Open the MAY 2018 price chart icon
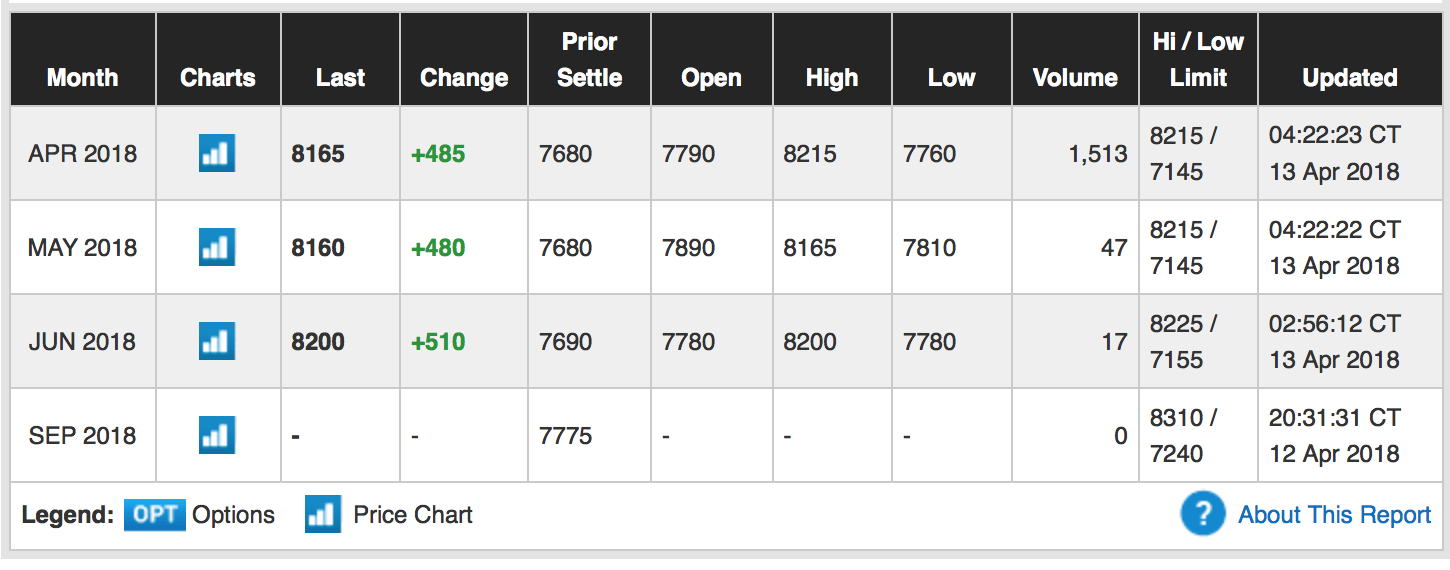The width and height of the screenshot is (1450, 570). coord(217,248)
